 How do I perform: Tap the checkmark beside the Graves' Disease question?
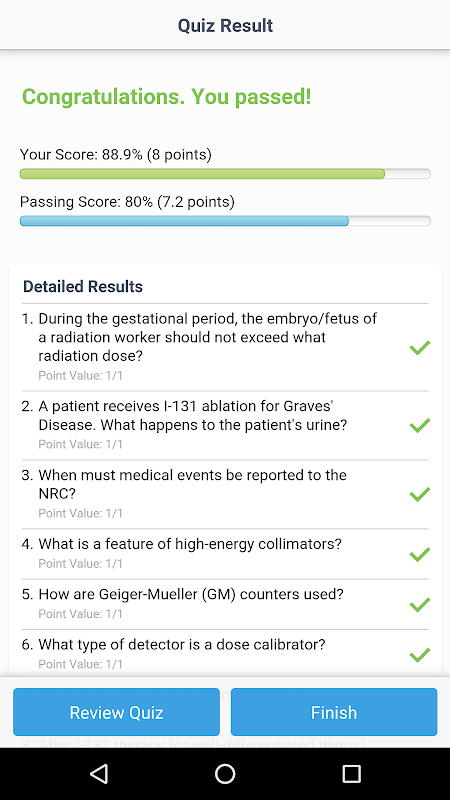click(420, 425)
